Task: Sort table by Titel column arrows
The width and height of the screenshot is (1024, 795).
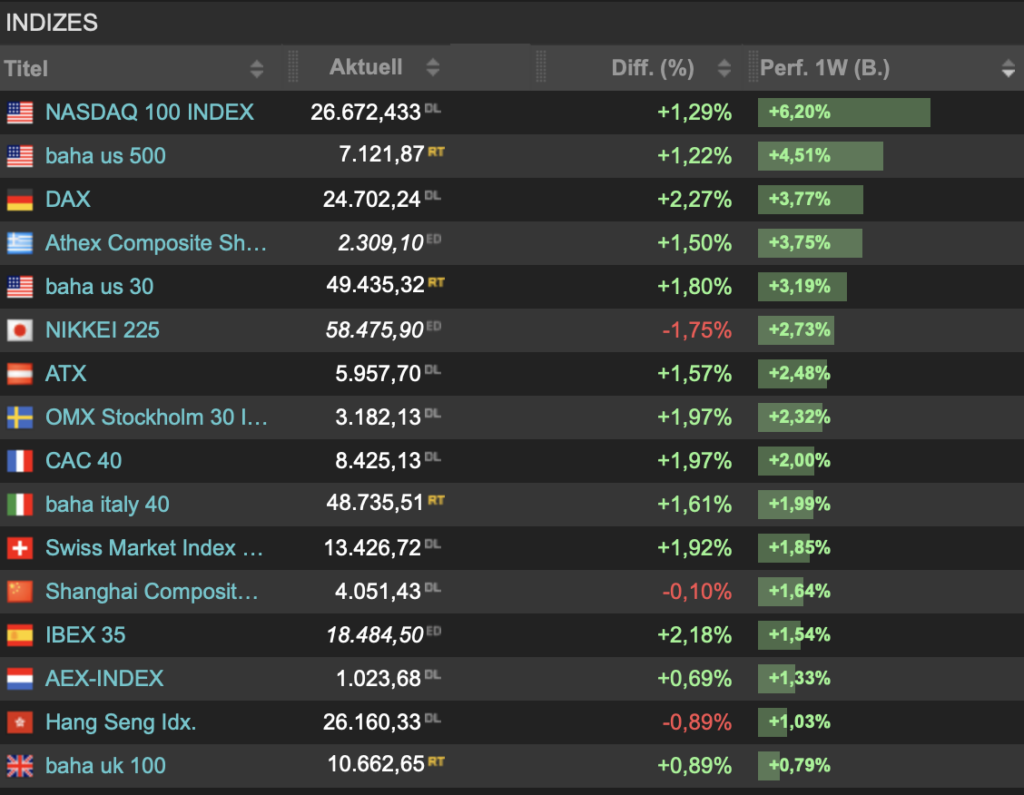Action: [x=257, y=69]
